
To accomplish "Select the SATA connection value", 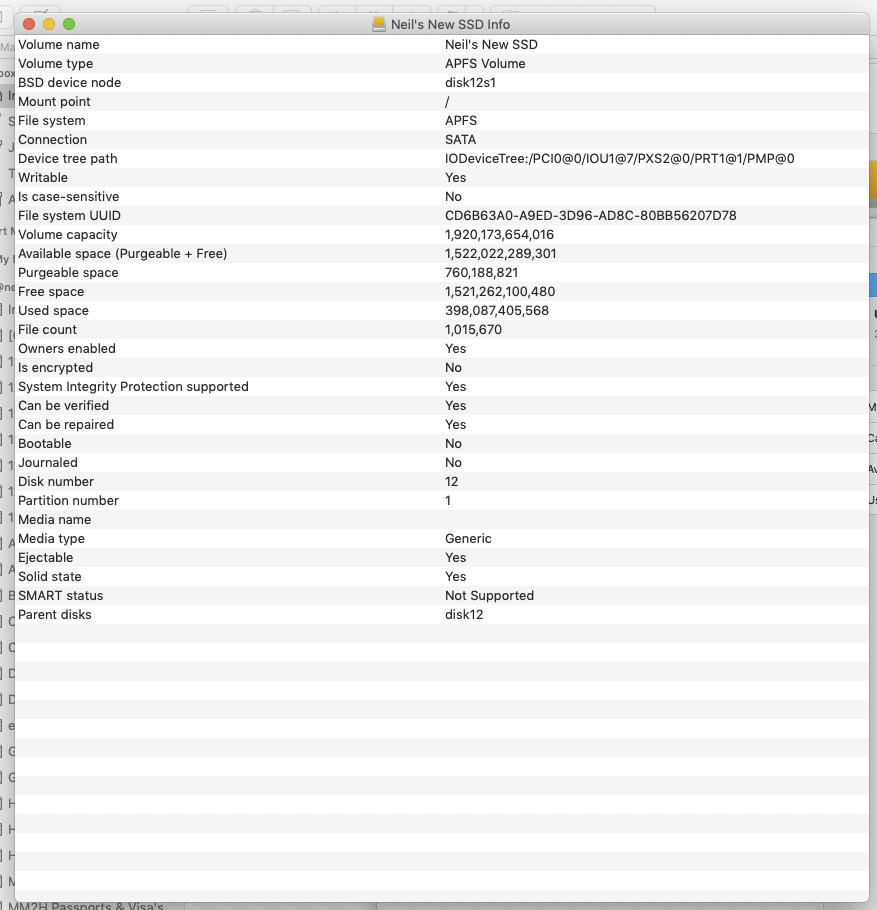I will [460, 140].
